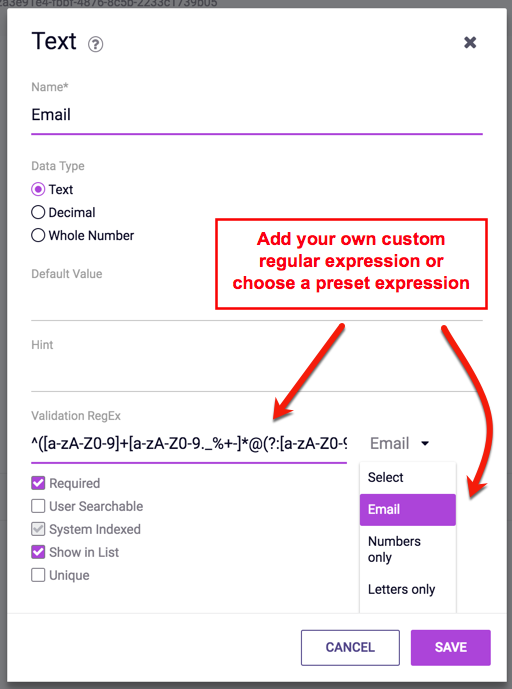Disable the Show in List checkbox

click(38, 552)
